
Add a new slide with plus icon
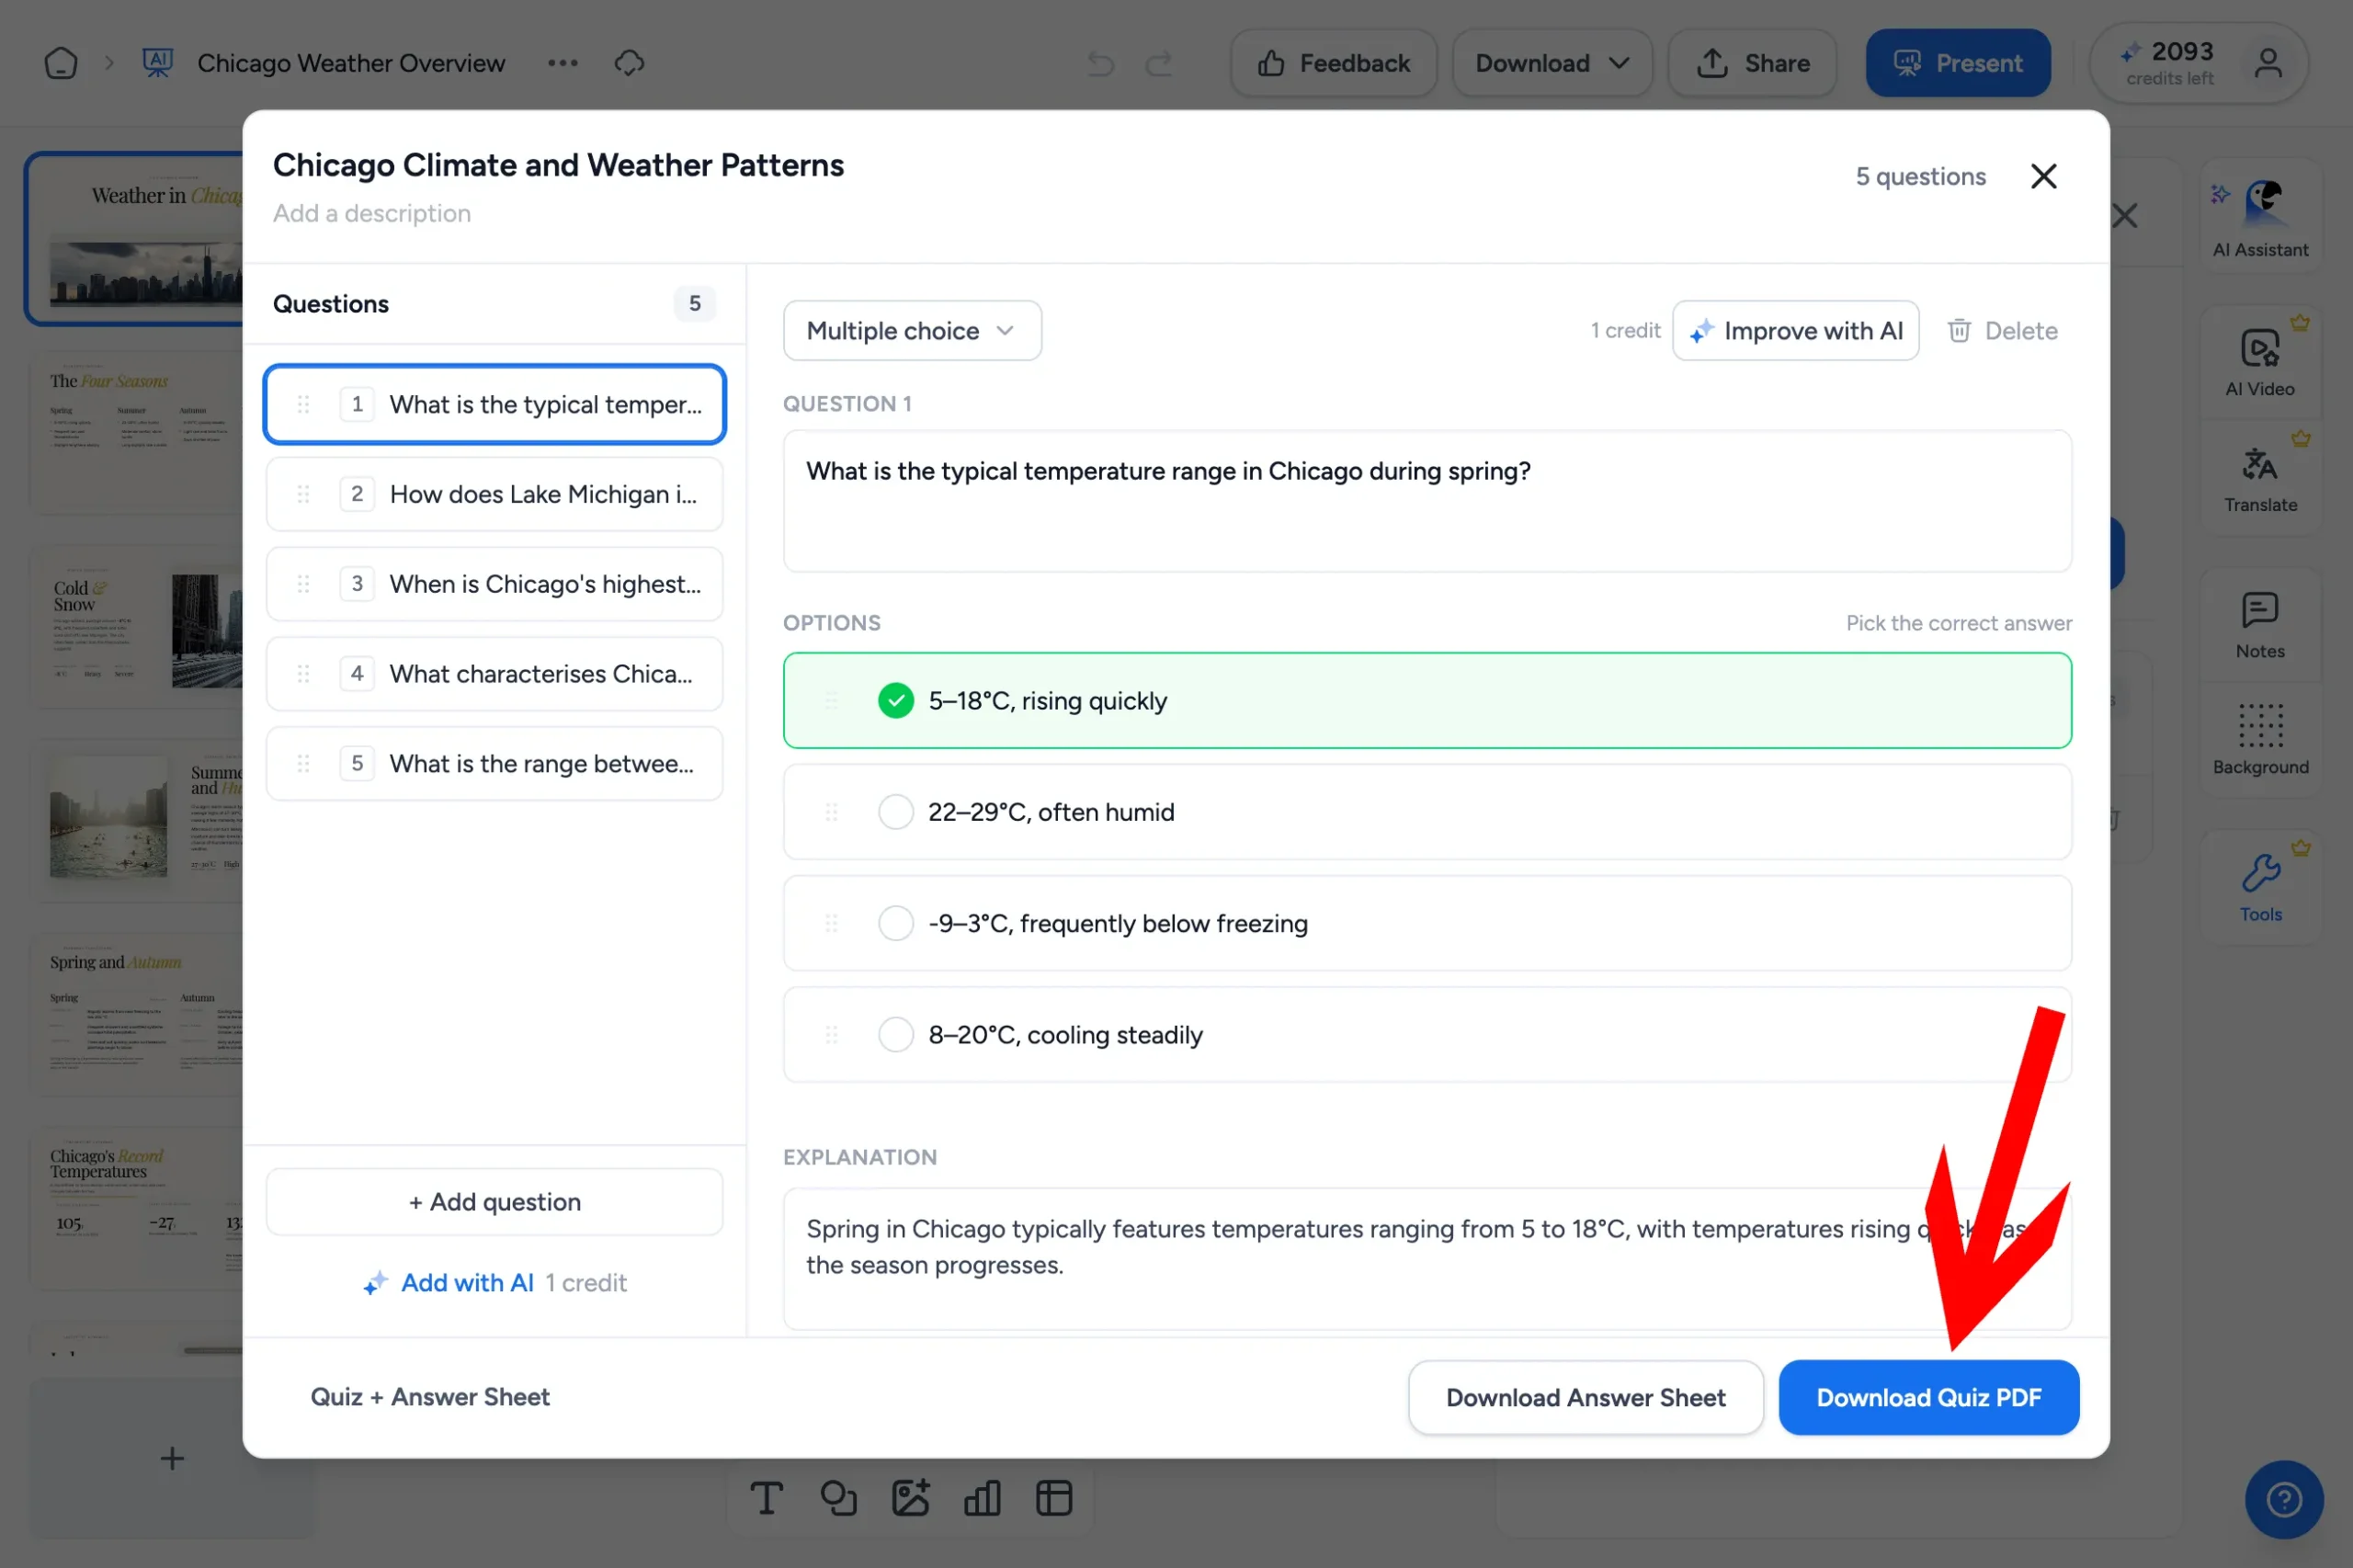172,1458
